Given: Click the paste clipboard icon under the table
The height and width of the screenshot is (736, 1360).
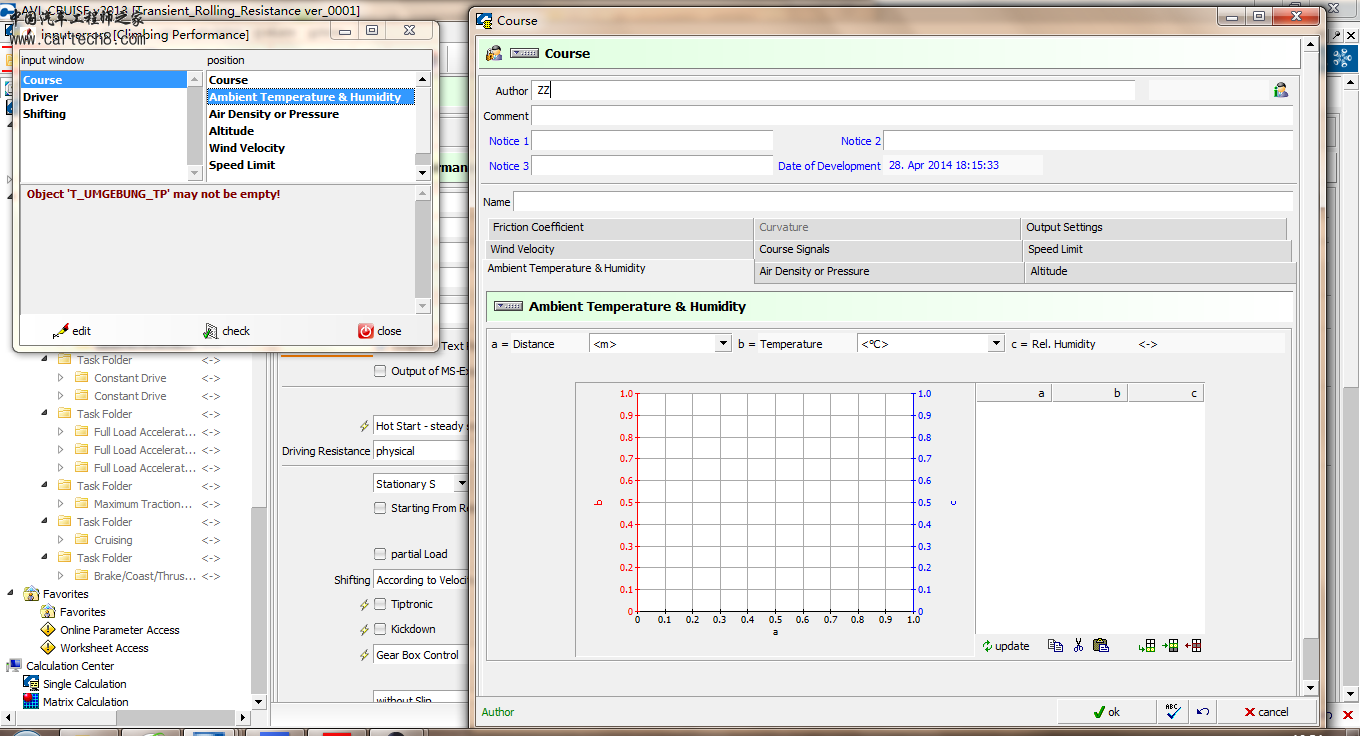Looking at the screenshot, I should tap(1101, 645).
